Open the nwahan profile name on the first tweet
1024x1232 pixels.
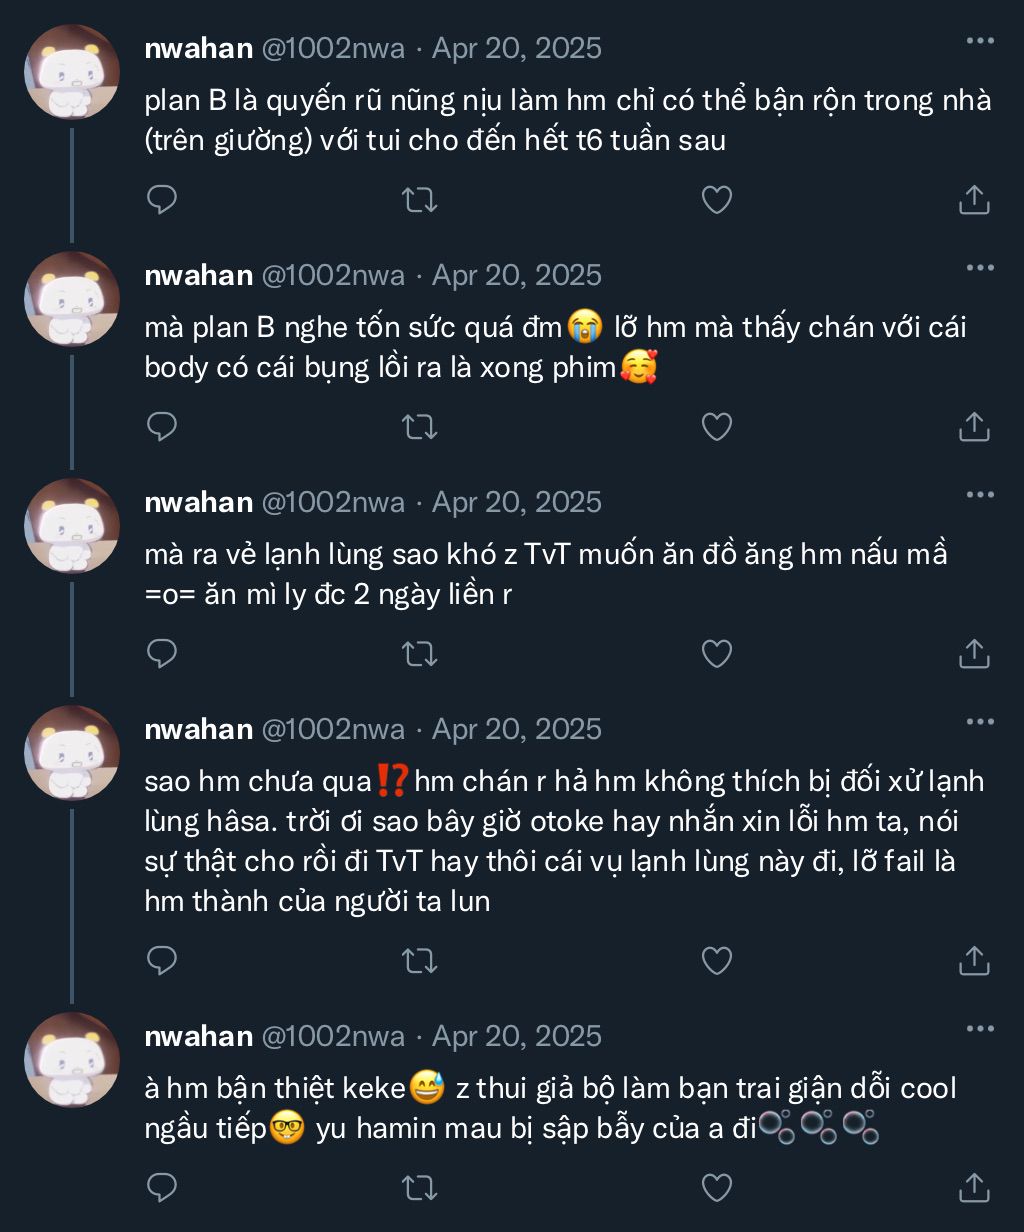pos(198,48)
